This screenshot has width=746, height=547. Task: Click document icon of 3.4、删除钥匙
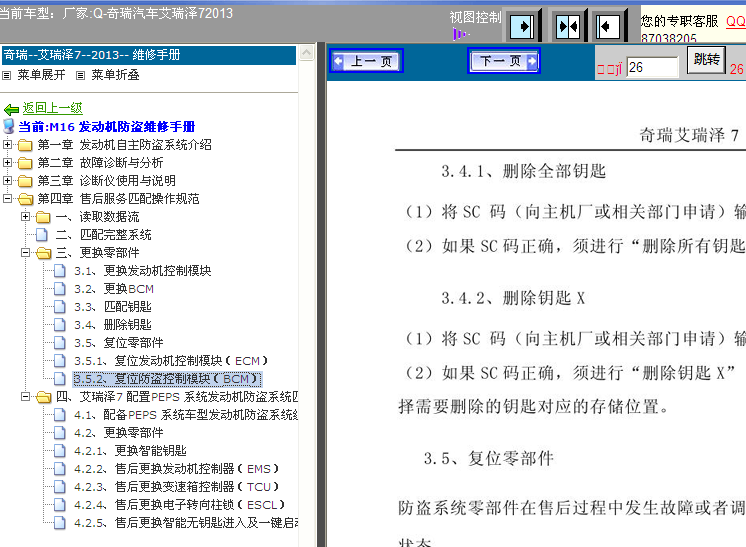click(x=60, y=325)
